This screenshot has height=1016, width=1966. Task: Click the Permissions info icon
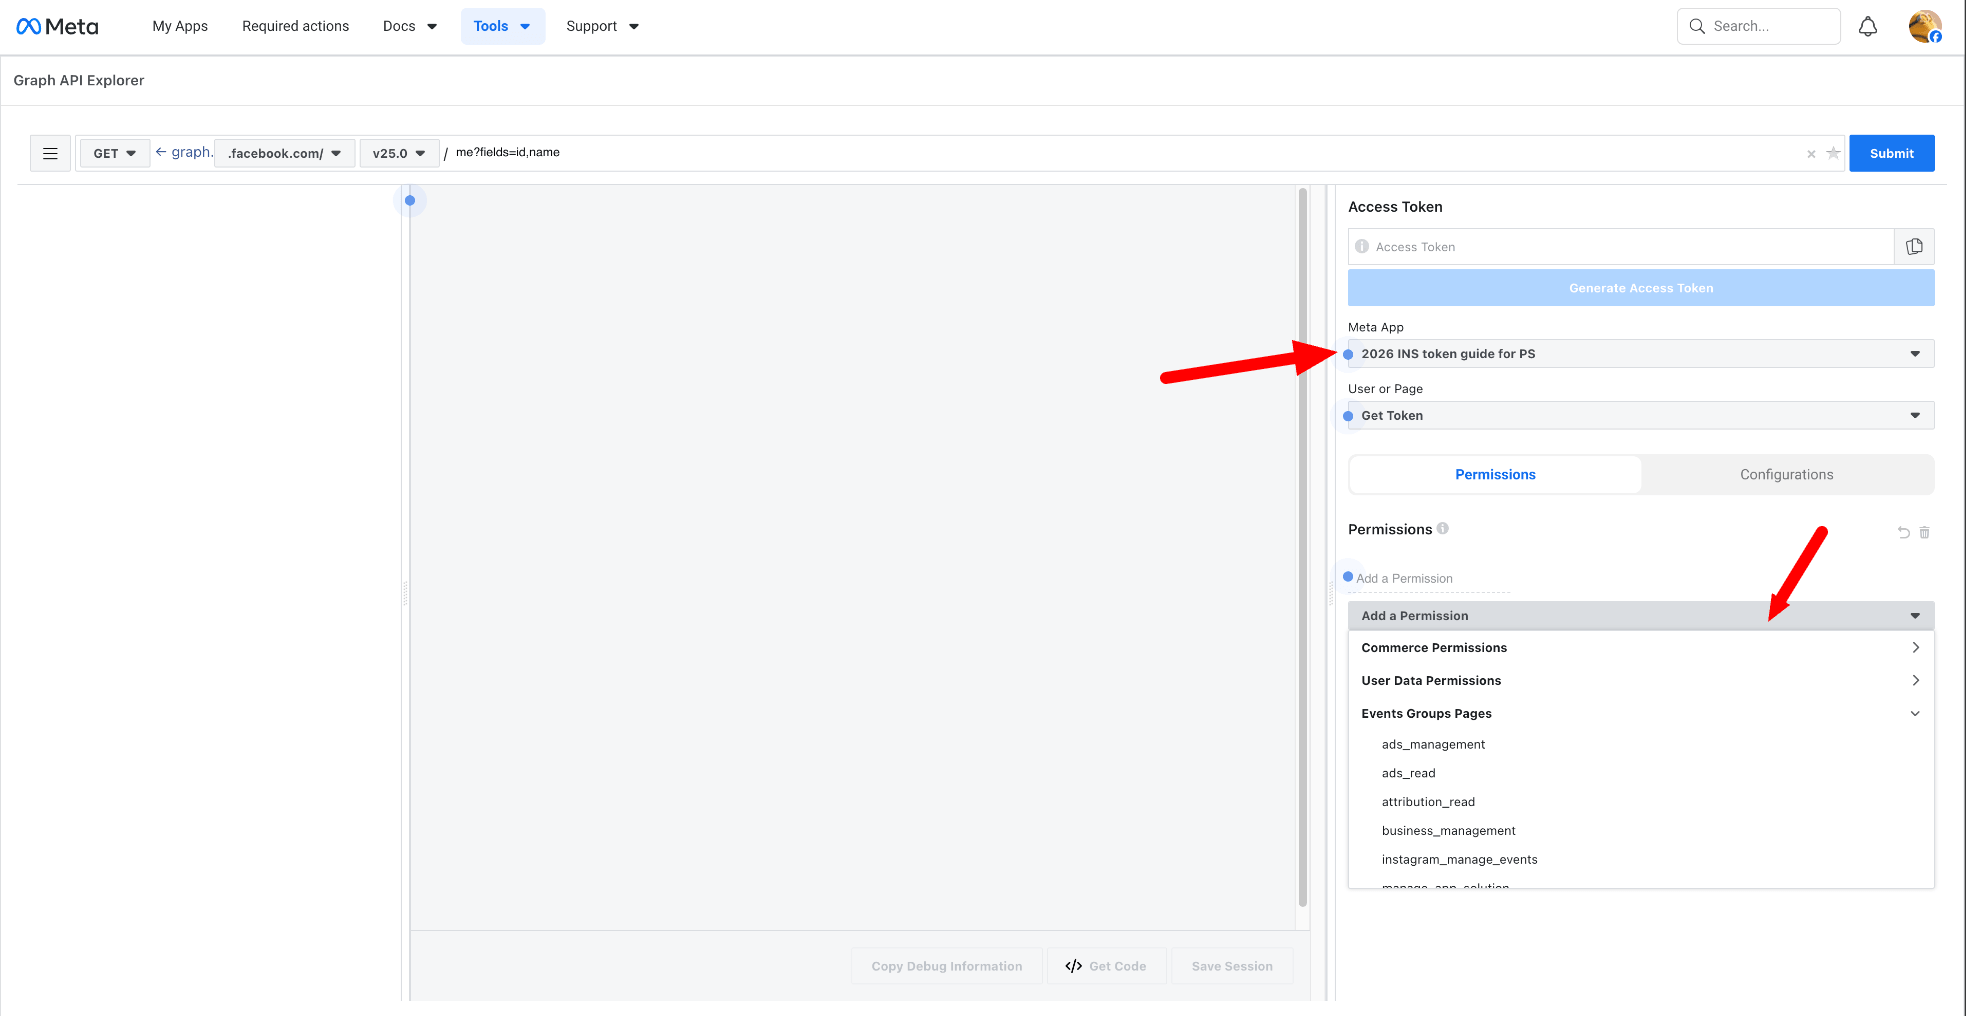(x=1443, y=529)
